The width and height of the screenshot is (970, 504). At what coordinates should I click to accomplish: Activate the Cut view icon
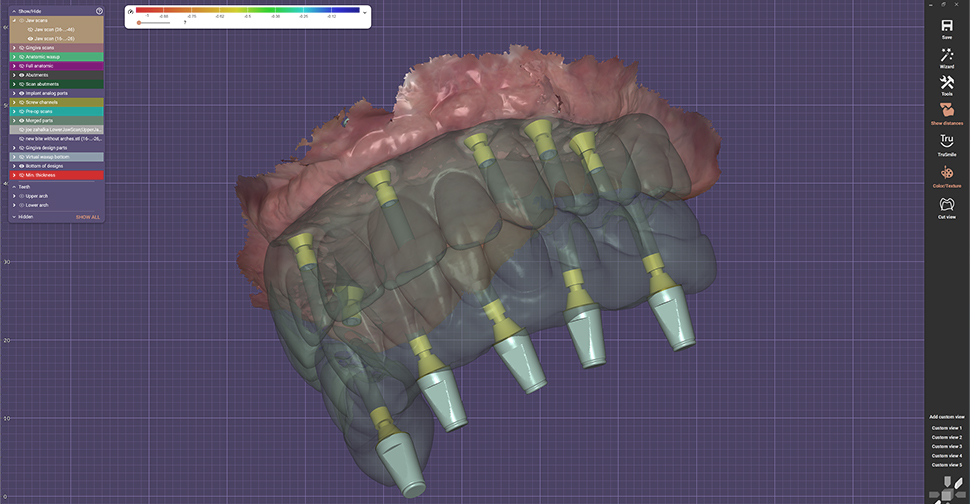[946, 204]
